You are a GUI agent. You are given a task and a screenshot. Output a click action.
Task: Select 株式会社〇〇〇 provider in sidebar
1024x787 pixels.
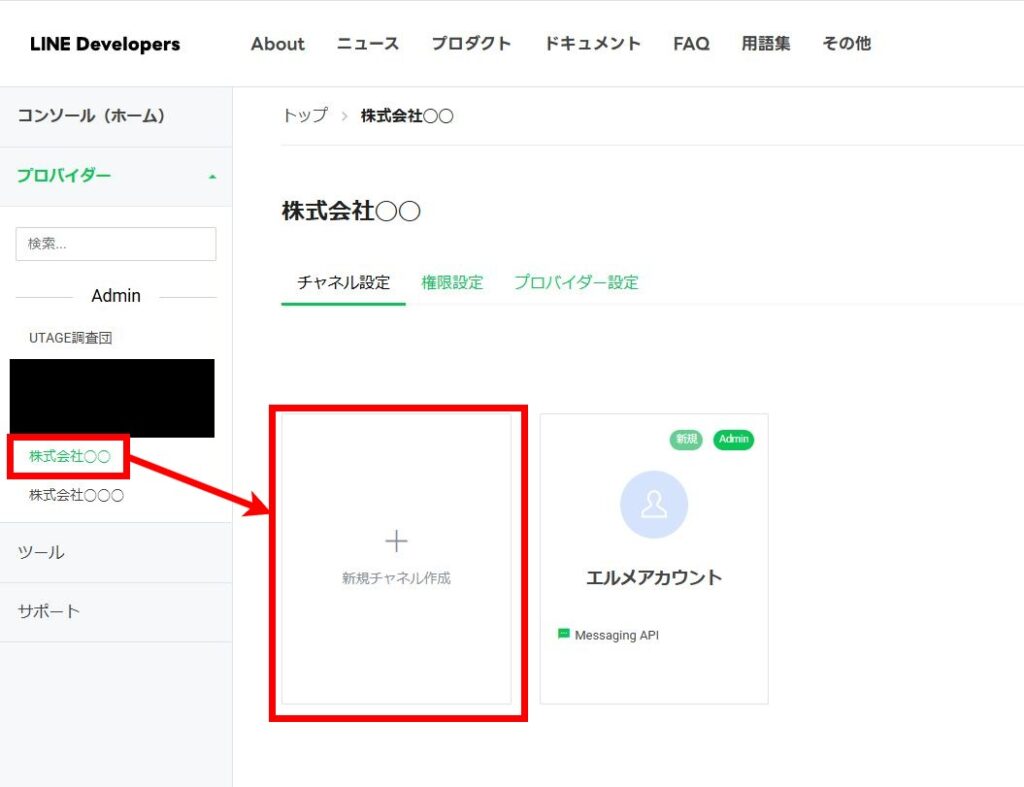pos(76,495)
